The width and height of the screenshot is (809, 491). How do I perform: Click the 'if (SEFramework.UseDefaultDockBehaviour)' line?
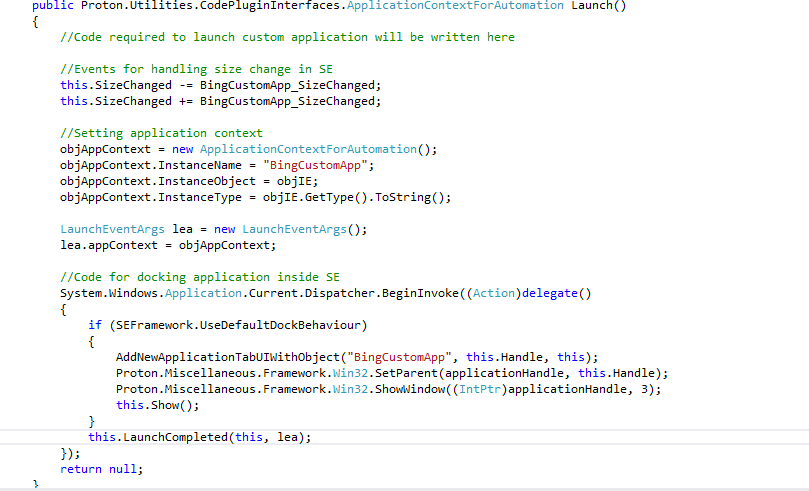click(228, 325)
